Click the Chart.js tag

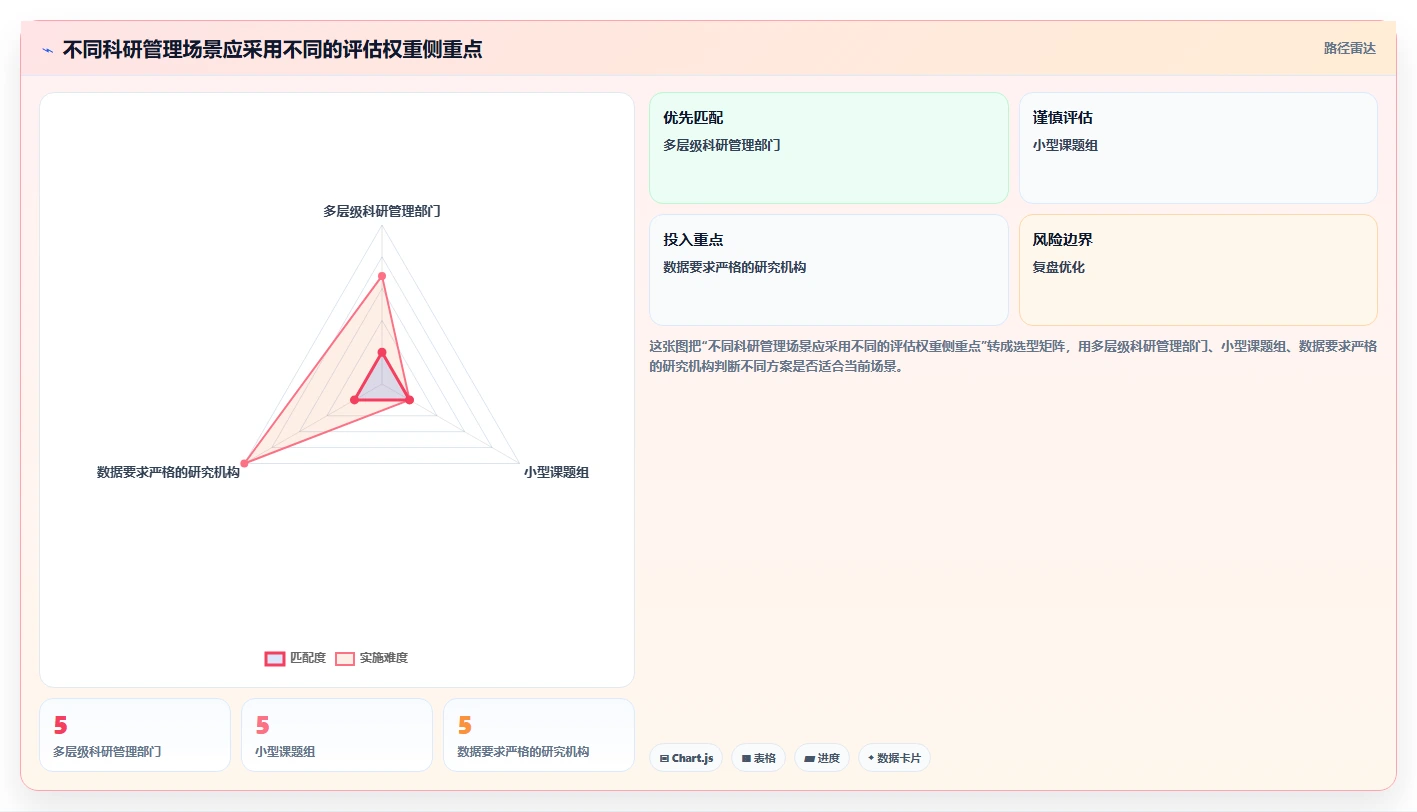click(686, 758)
